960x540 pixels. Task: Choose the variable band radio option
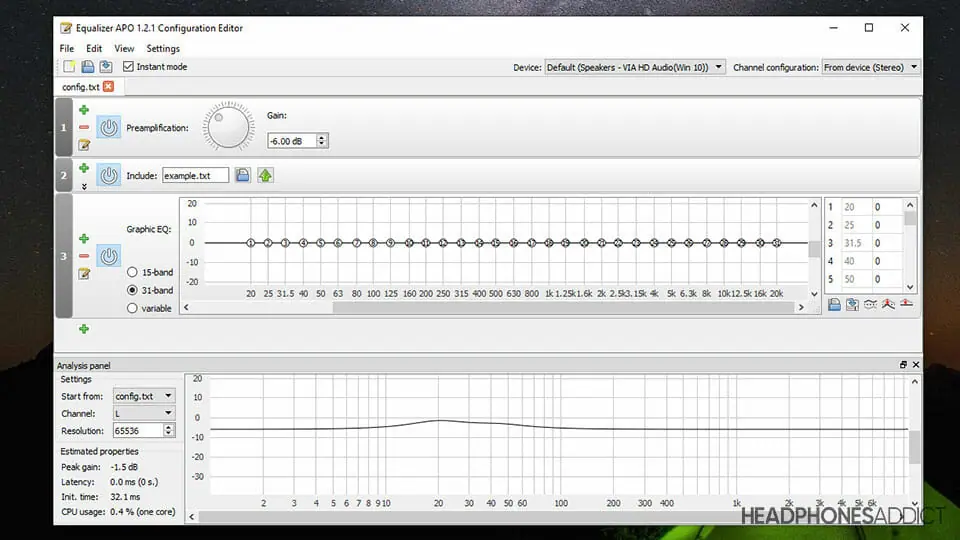[x=132, y=308]
